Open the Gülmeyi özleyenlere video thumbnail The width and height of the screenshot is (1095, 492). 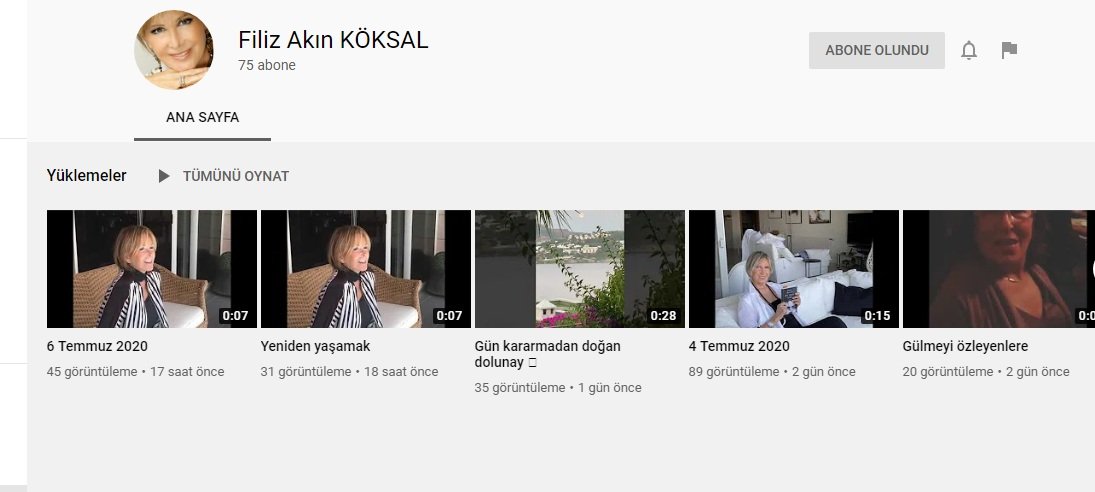(x=999, y=269)
